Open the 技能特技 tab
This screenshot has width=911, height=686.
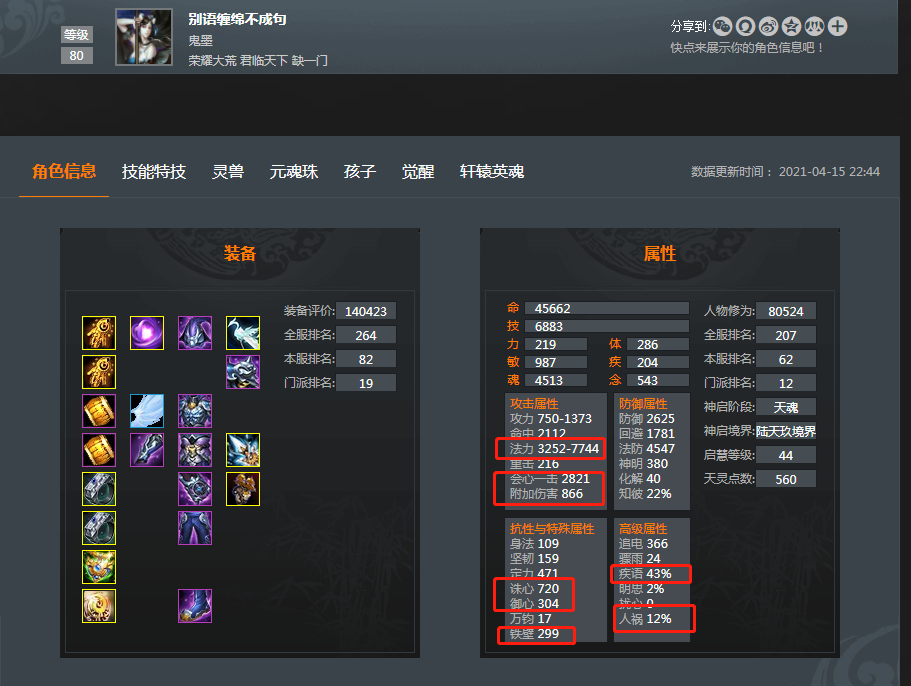pyautogui.click(x=154, y=172)
